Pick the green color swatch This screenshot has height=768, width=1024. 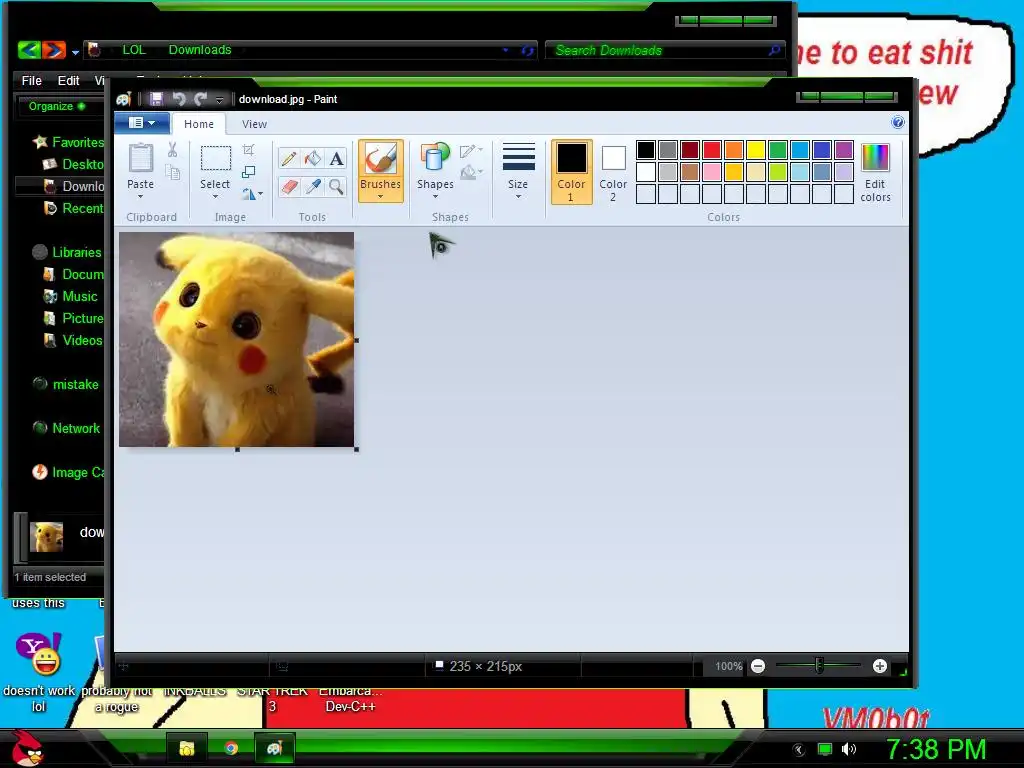coord(778,150)
